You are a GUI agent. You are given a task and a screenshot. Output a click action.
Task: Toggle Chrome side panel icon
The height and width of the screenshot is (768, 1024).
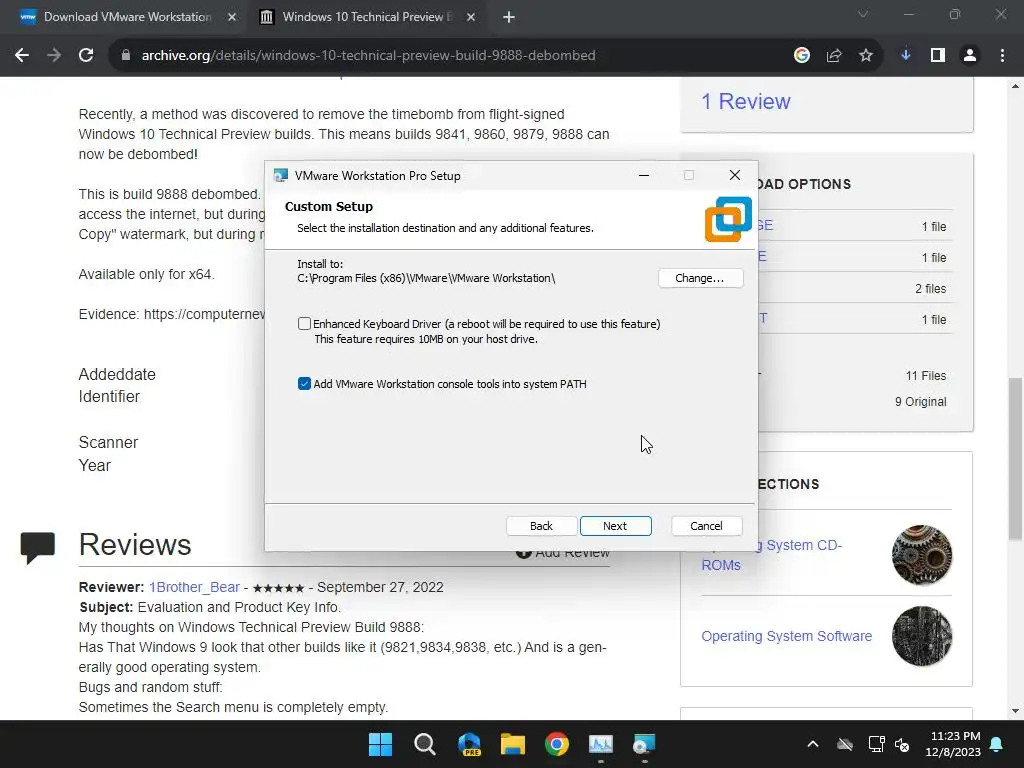tap(937, 56)
